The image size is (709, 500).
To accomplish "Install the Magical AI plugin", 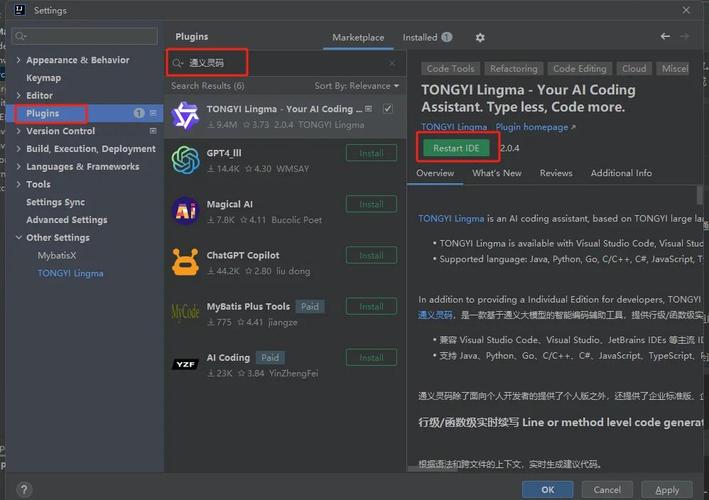I will (371, 204).
